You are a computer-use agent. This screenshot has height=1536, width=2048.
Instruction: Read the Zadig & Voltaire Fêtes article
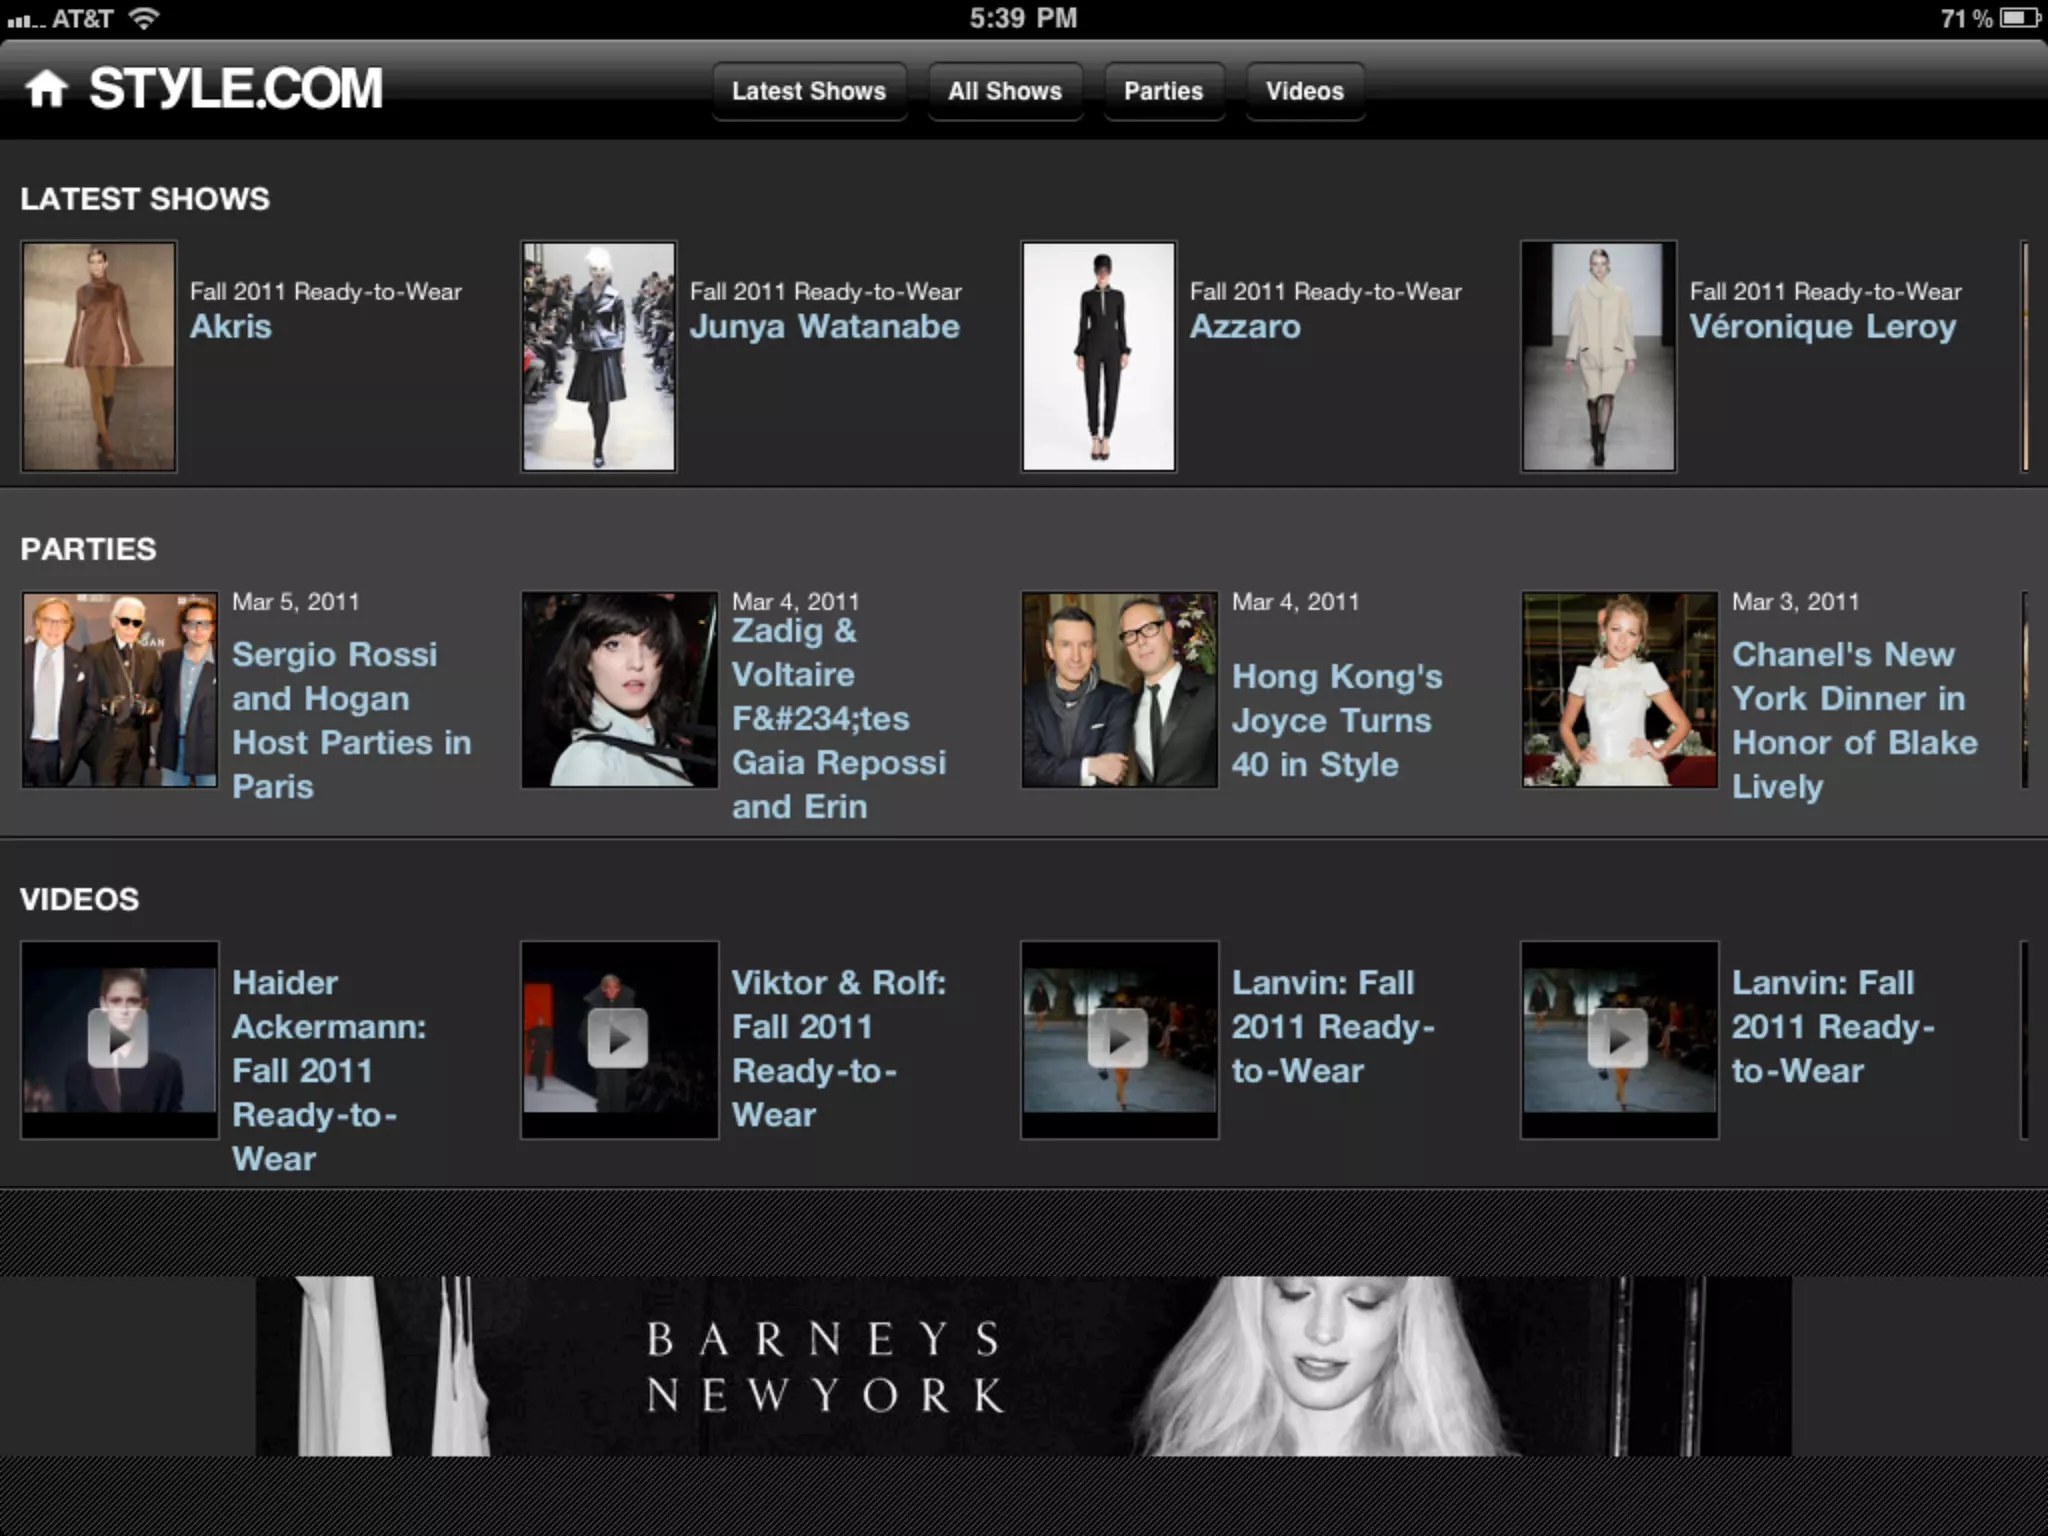point(839,718)
